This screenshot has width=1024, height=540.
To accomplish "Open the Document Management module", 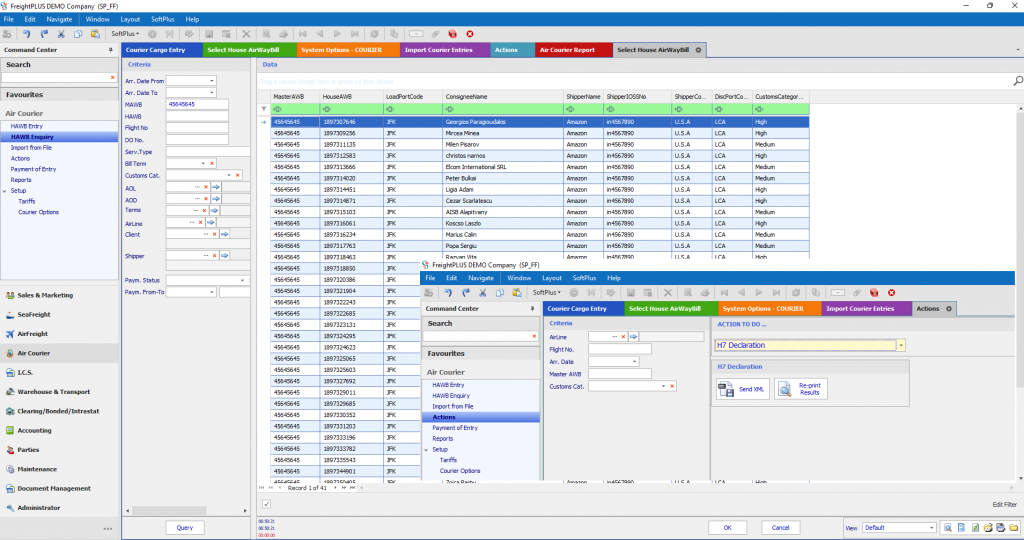I will 54,488.
